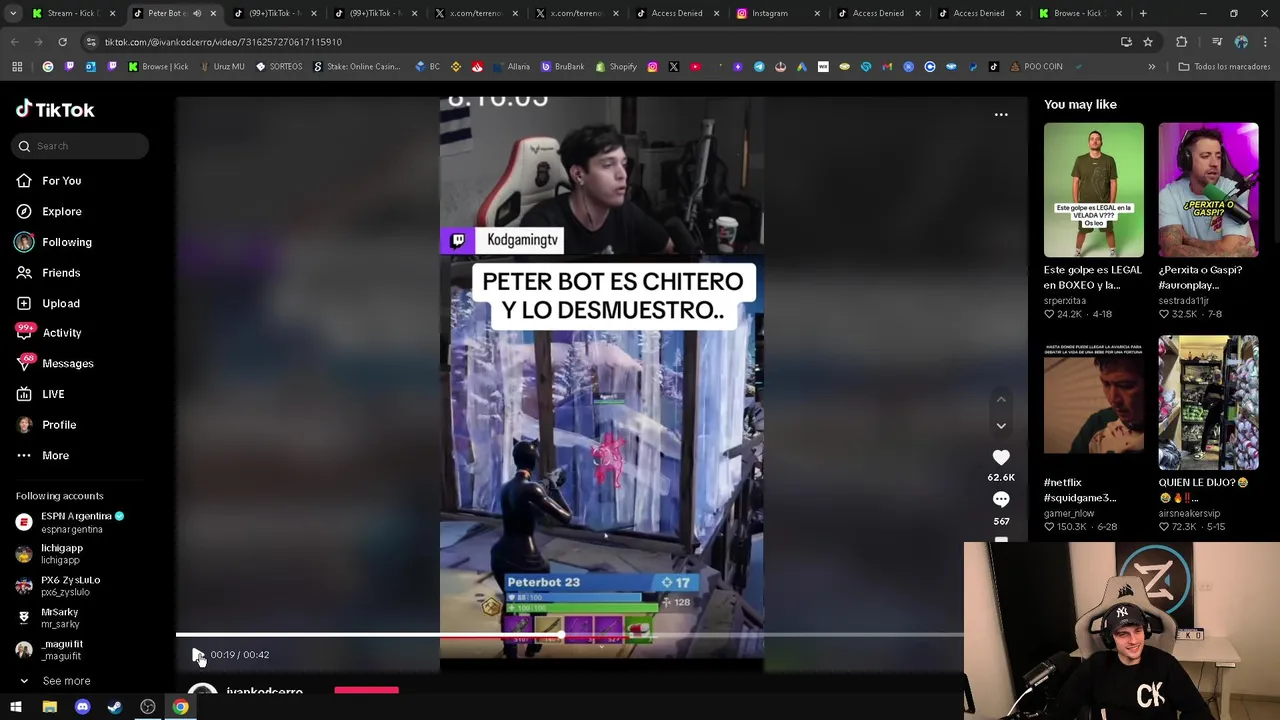Resume the video with play button
The image size is (1280, 720).
(x=197, y=655)
